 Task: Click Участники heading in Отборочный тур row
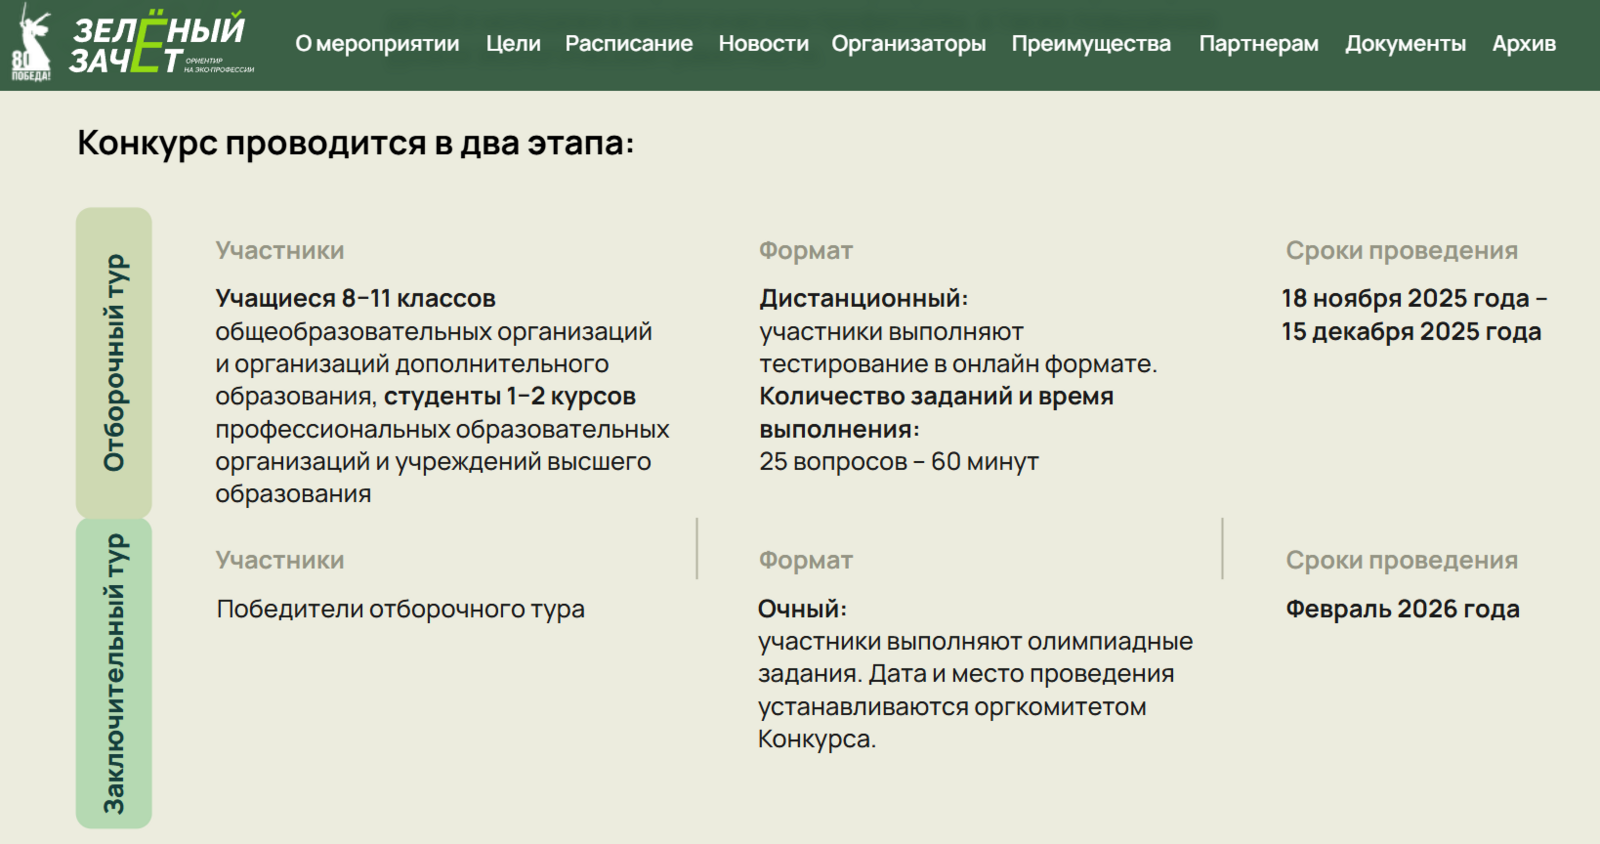(x=280, y=251)
